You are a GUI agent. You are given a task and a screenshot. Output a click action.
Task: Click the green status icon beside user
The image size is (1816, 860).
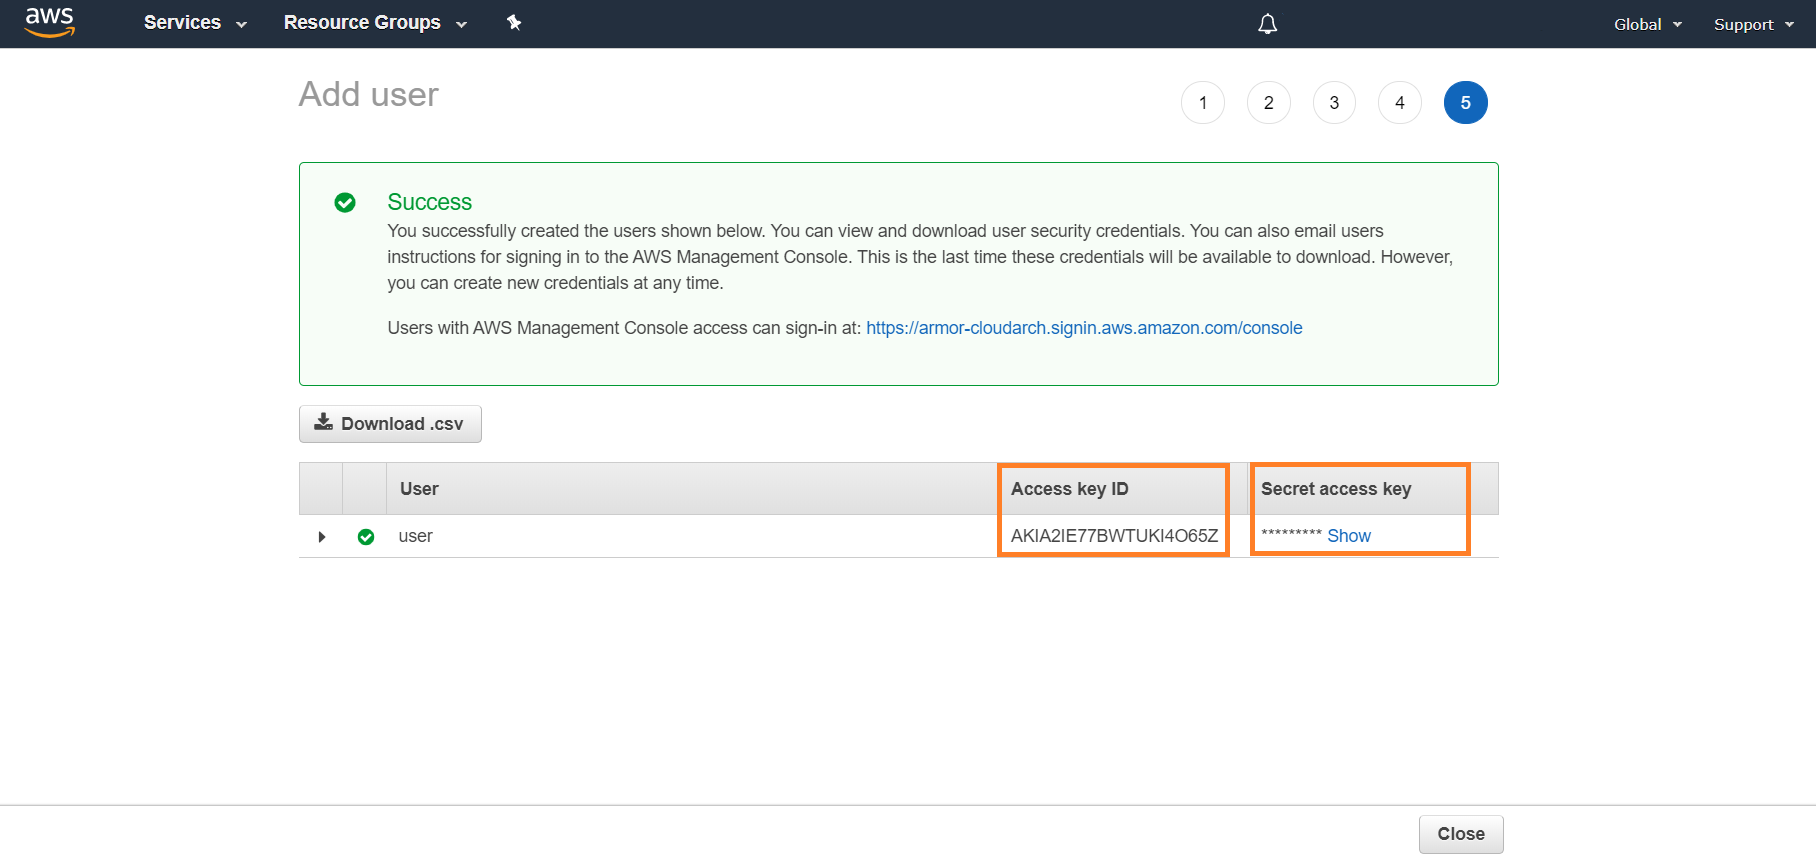(x=366, y=537)
